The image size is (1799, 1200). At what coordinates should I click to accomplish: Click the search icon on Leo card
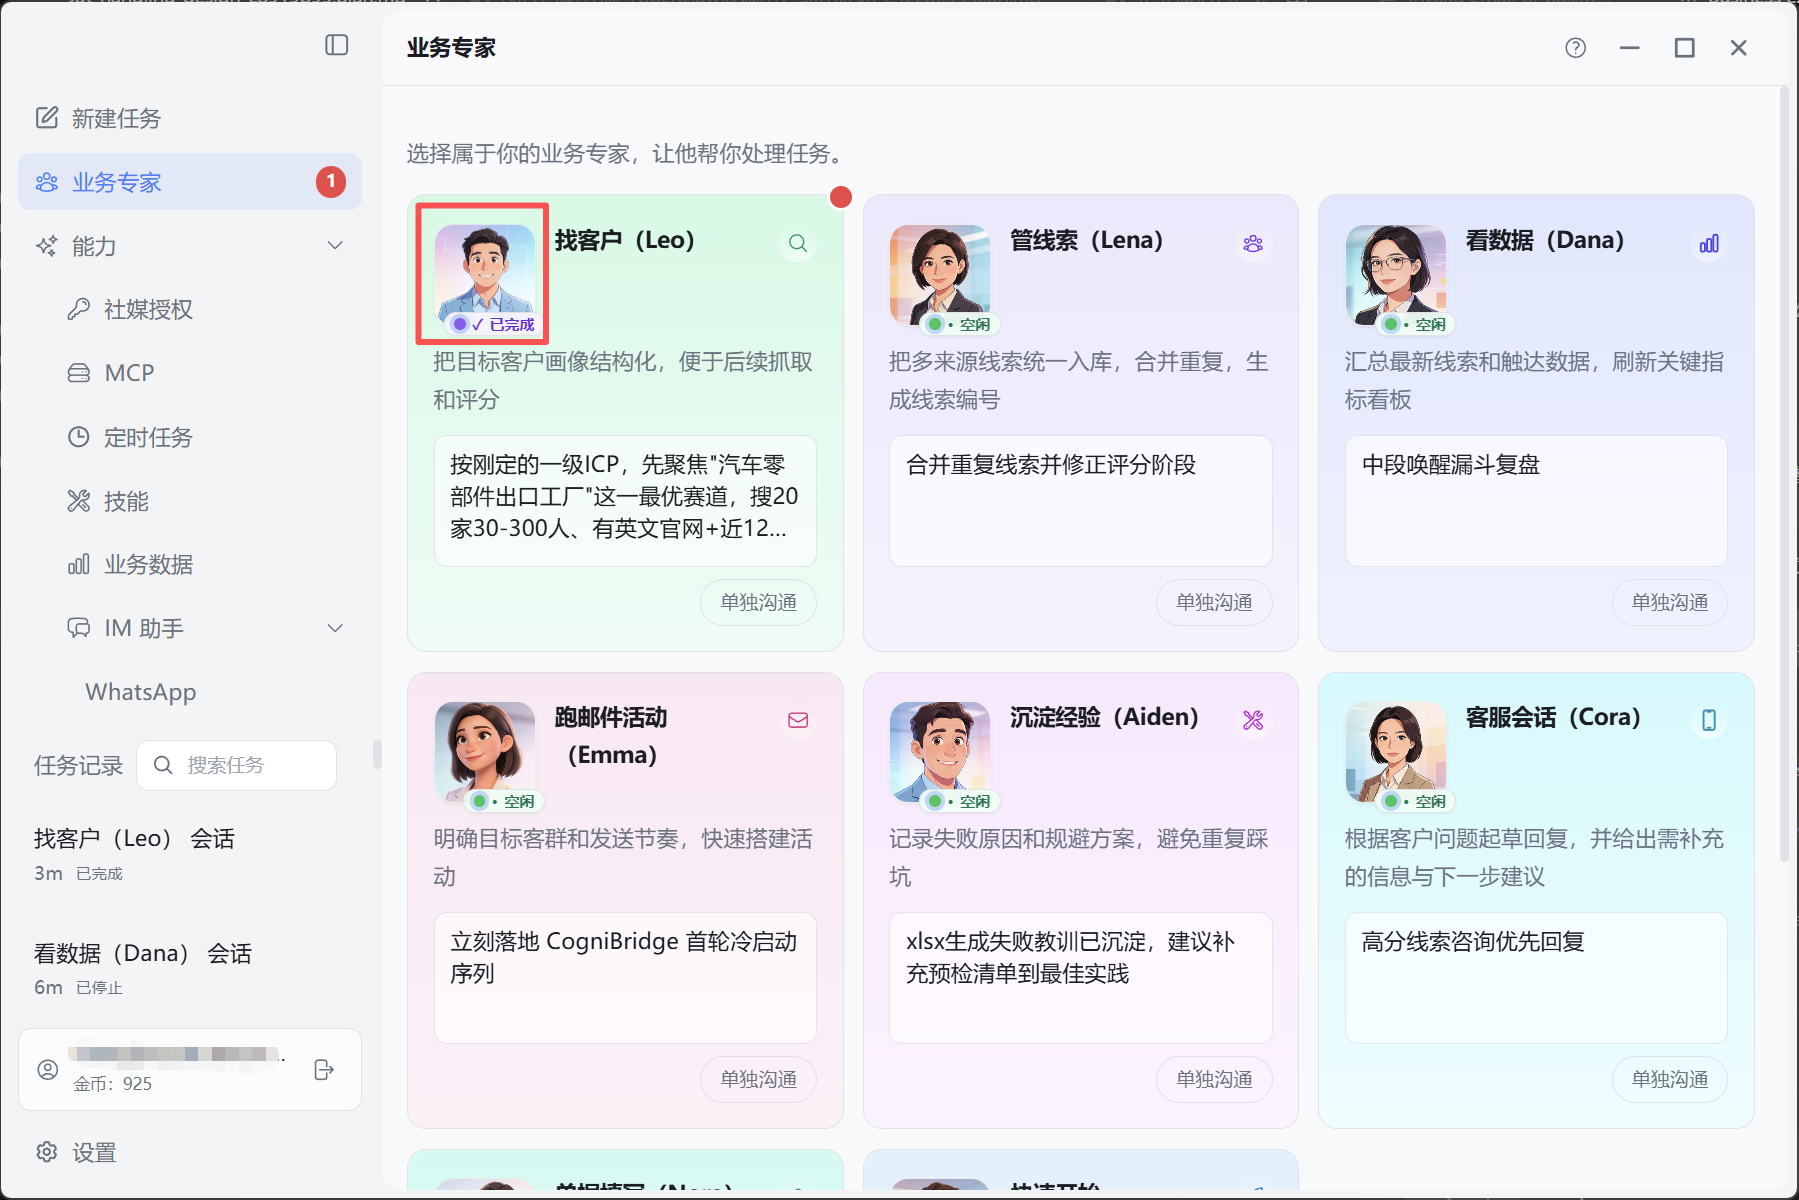click(x=798, y=243)
